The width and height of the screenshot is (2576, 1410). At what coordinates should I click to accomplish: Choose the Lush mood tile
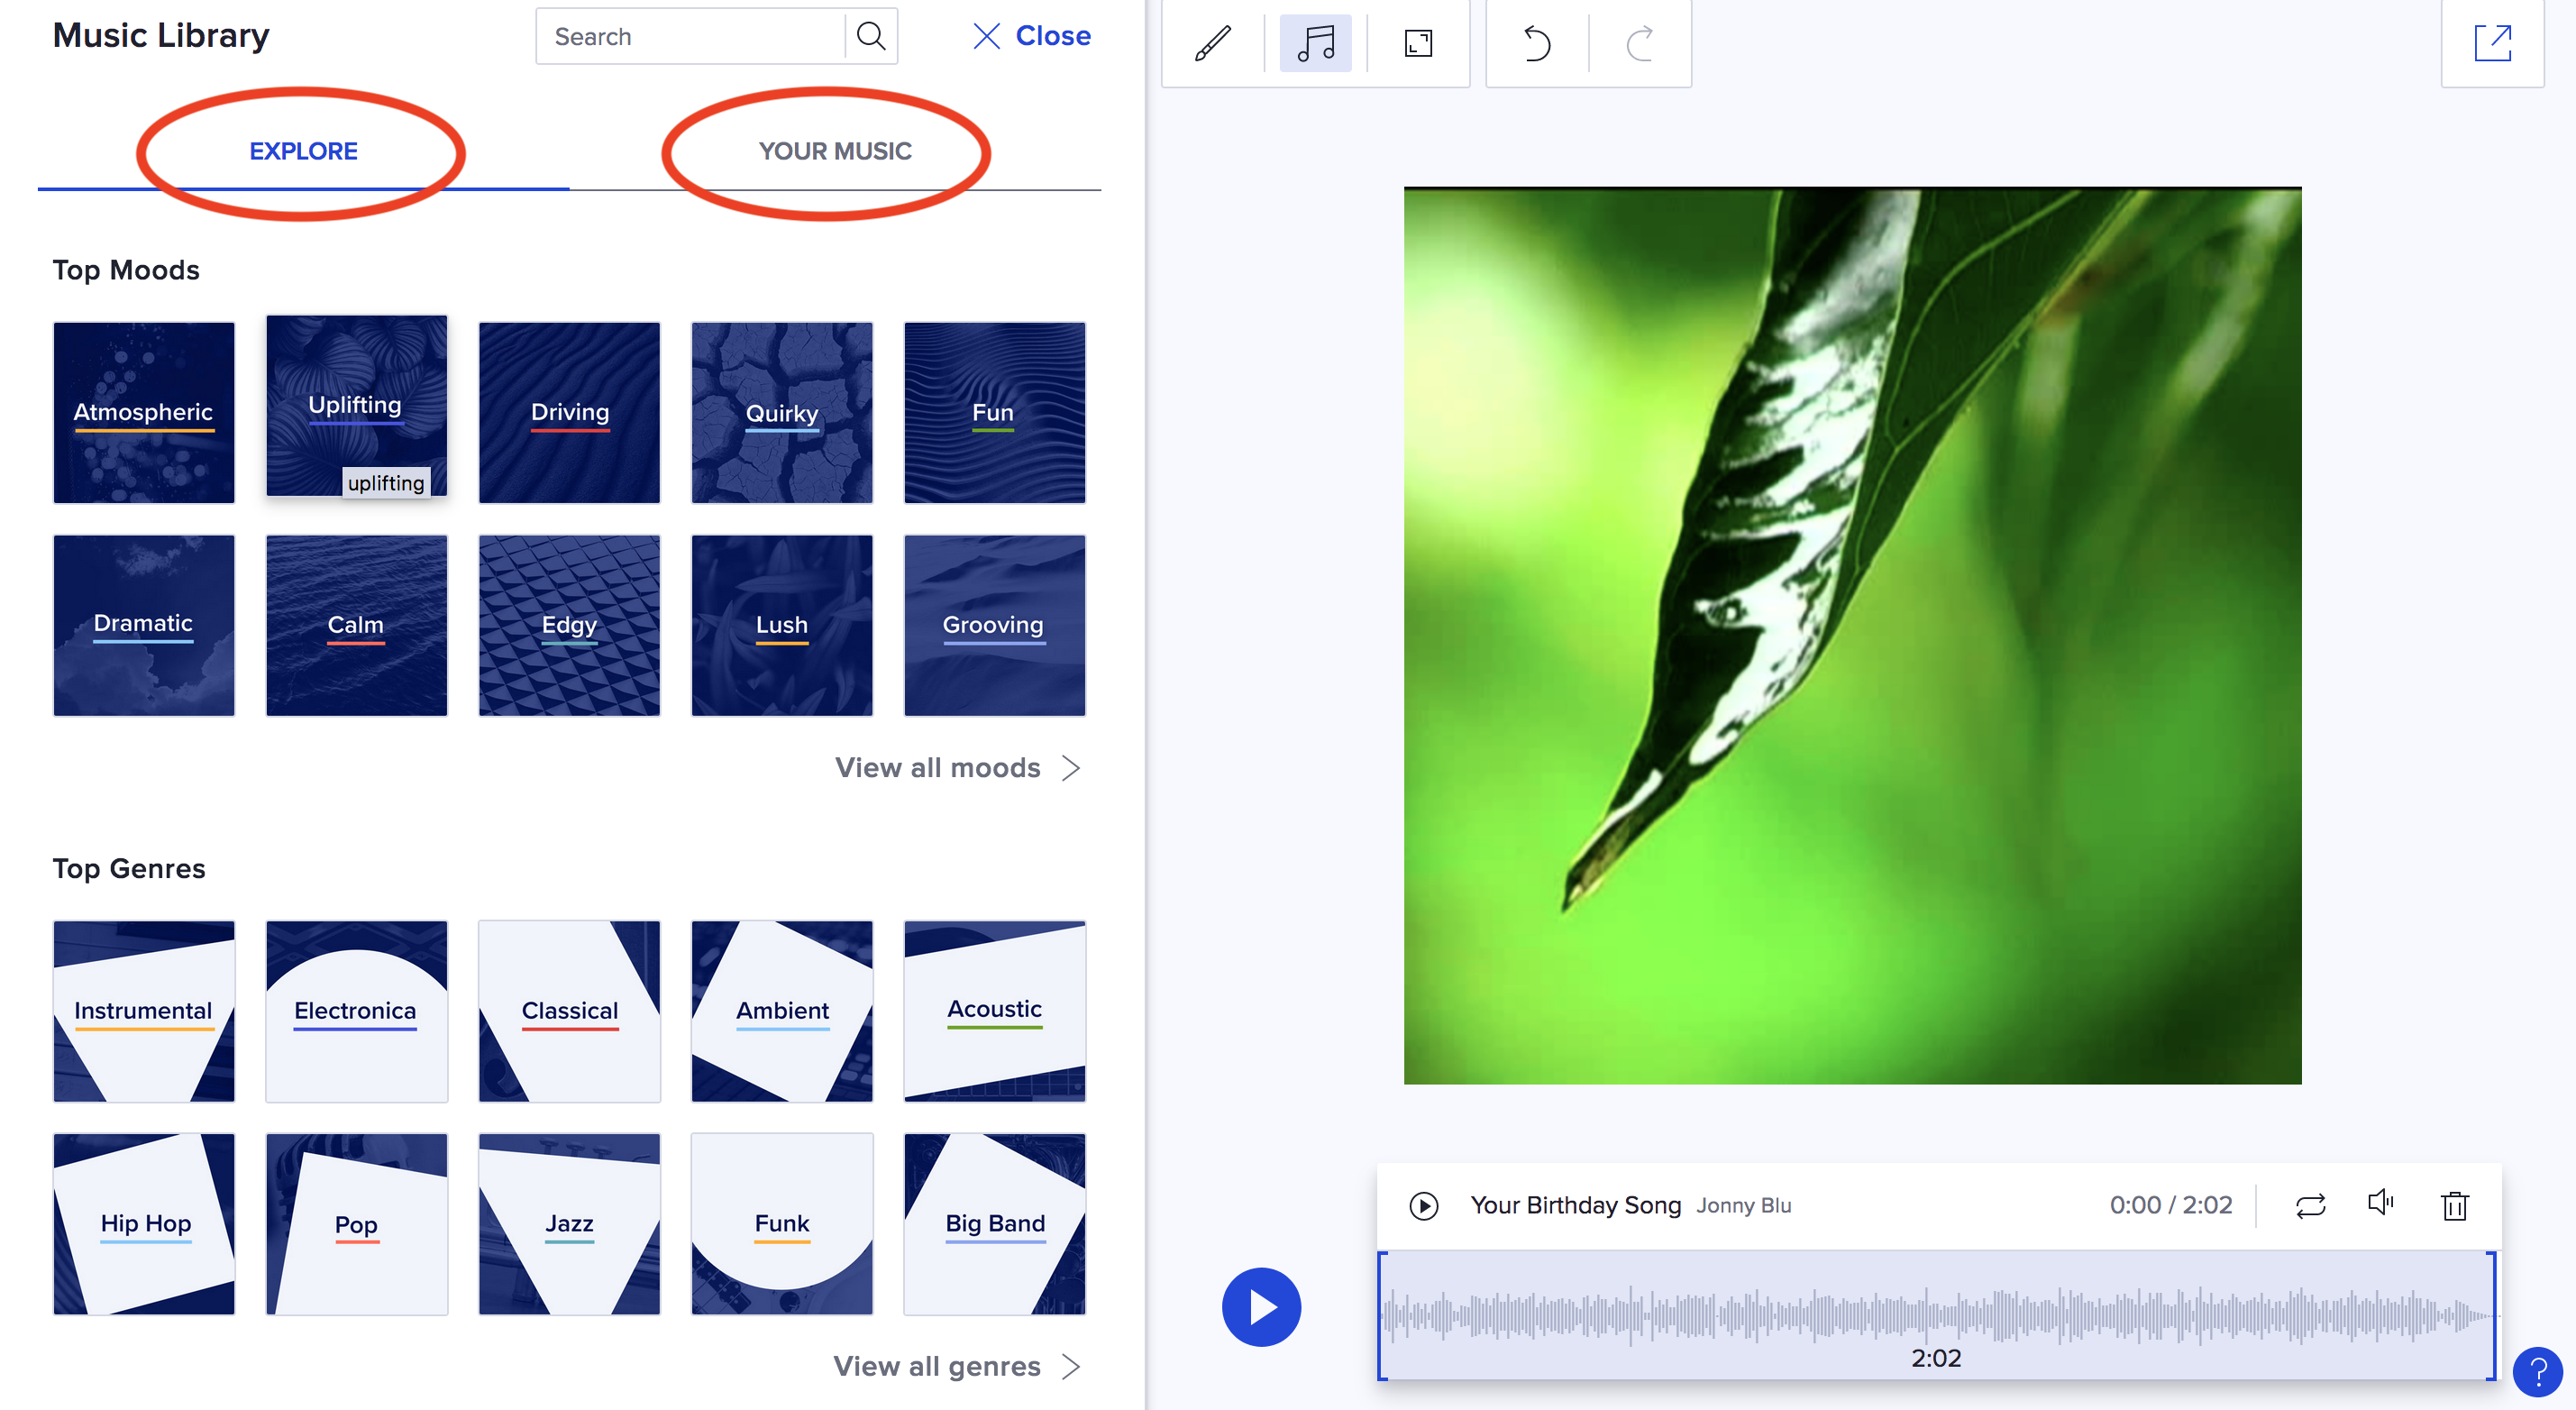point(782,625)
